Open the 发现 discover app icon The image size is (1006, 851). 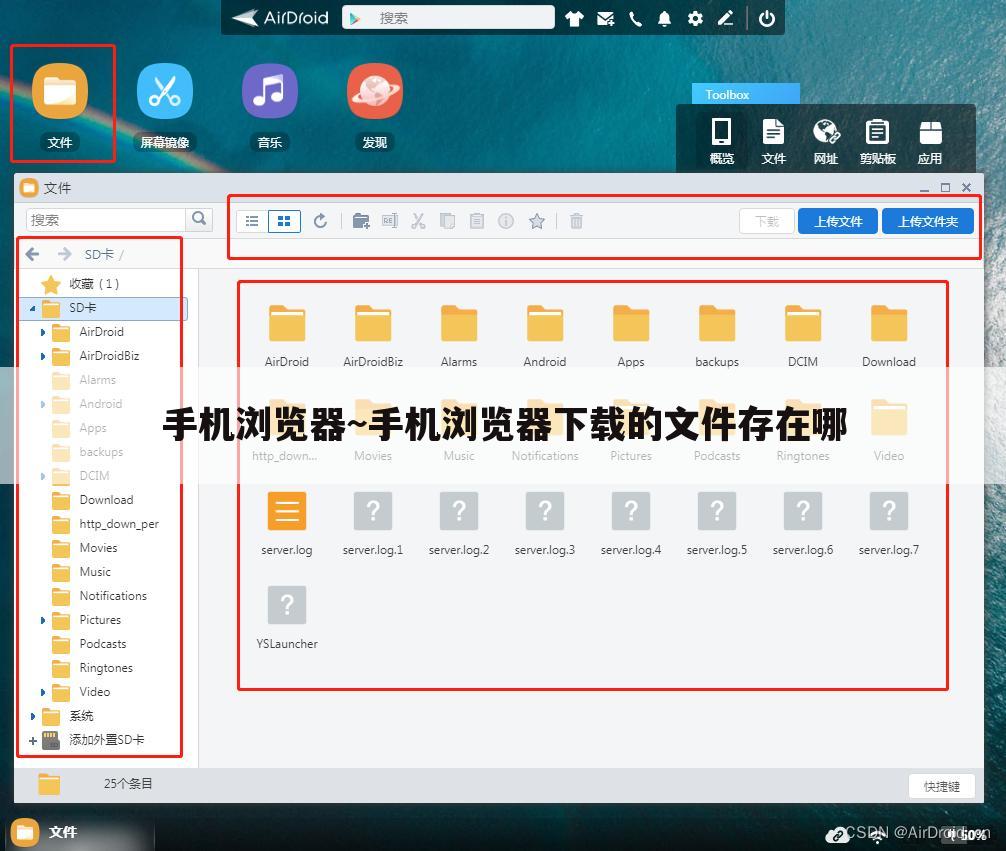(375, 91)
